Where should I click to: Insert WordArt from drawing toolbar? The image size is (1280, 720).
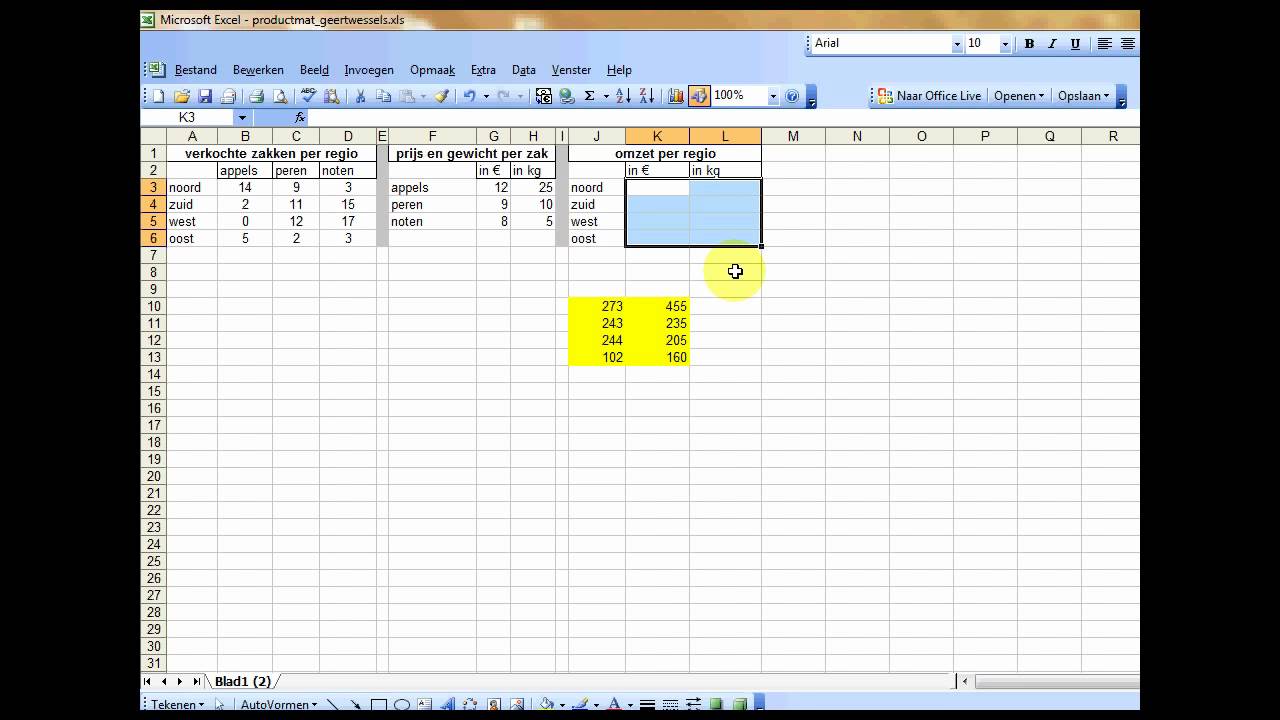point(447,705)
